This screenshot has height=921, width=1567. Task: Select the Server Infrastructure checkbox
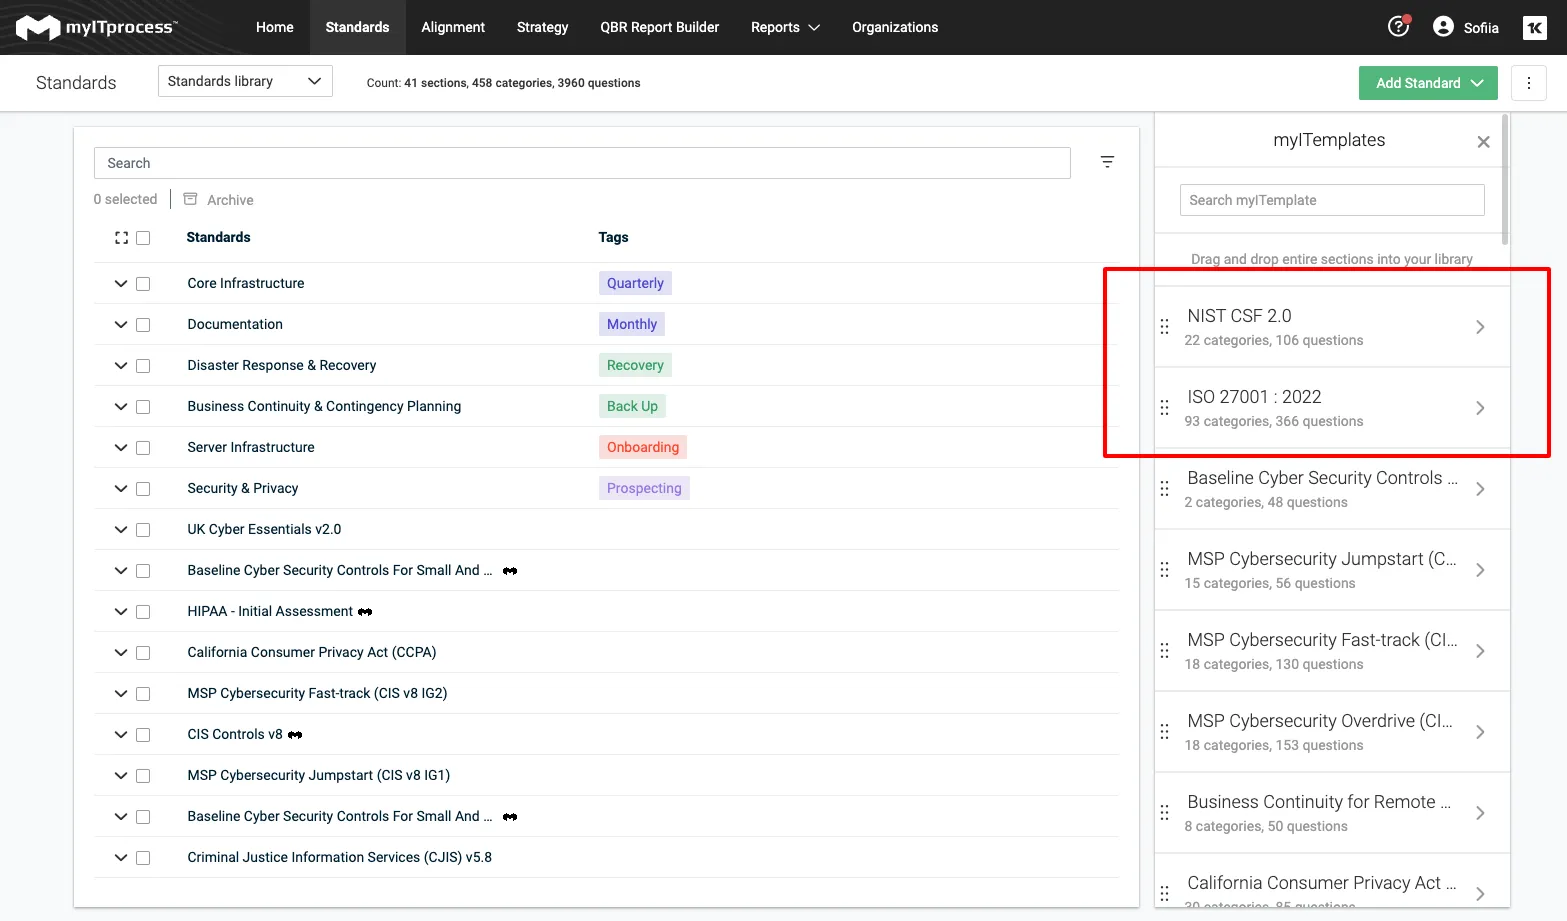143,448
